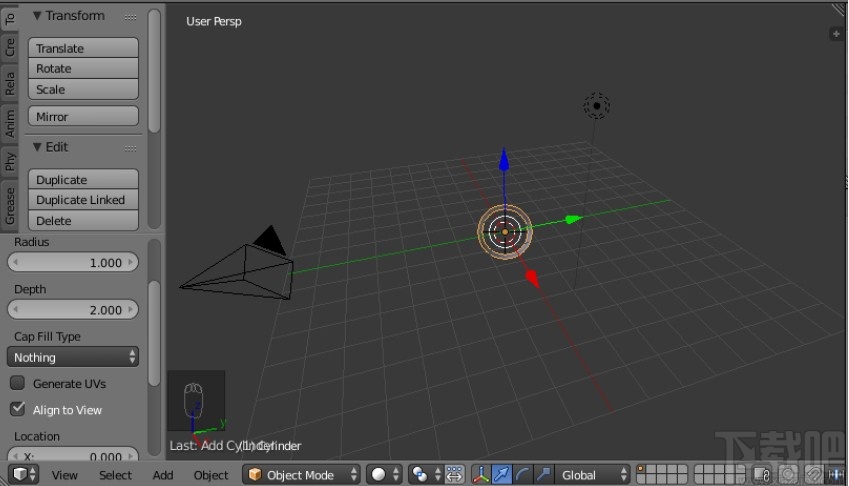Image resolution: width=849 pixels, height=486 pixels.
Task: Open the Object menu
Action: tap(211, 475)
